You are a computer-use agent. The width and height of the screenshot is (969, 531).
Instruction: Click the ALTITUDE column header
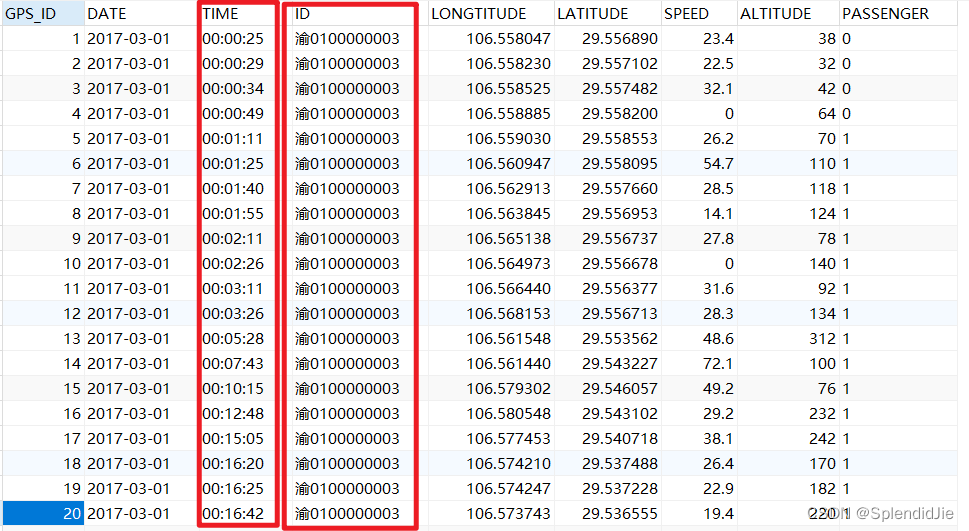coord(788,14)
